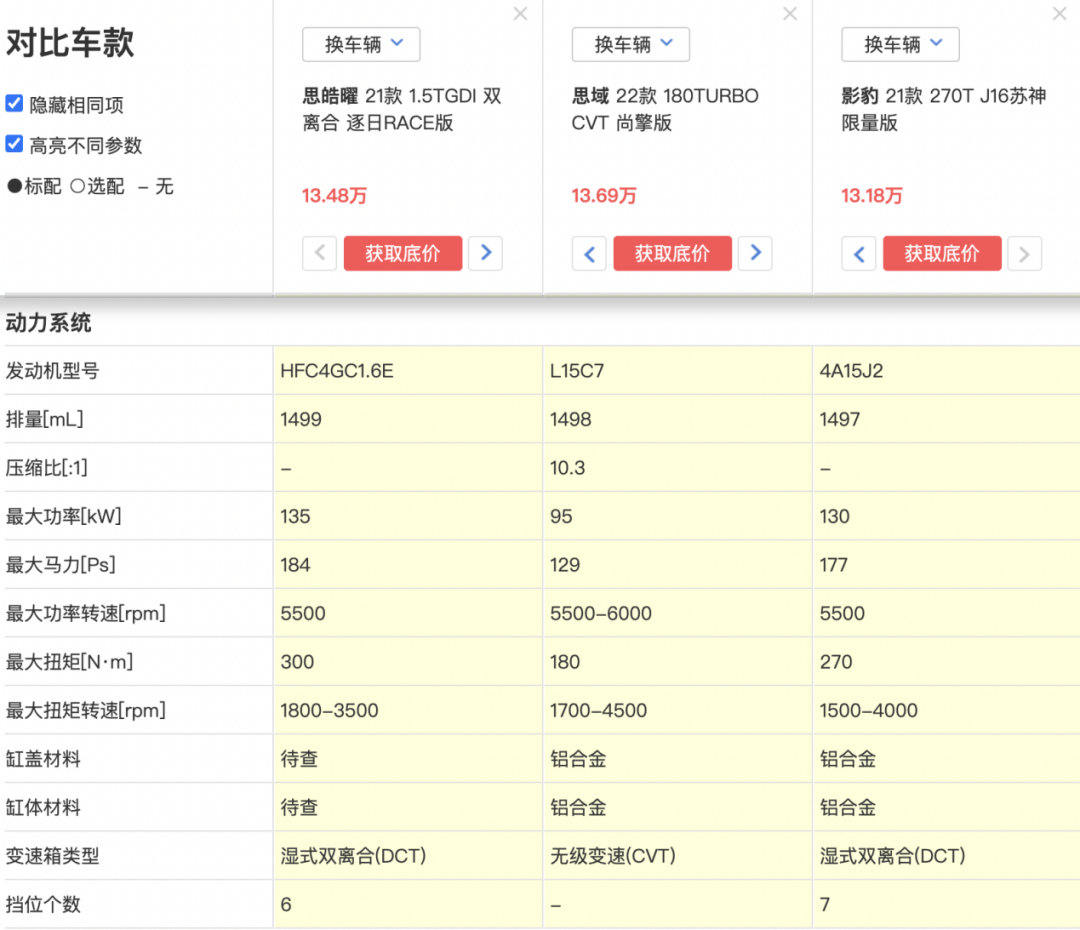Select the 13.69万 price text
This screenshot has width=1080, height=930.
coord(604,196)
